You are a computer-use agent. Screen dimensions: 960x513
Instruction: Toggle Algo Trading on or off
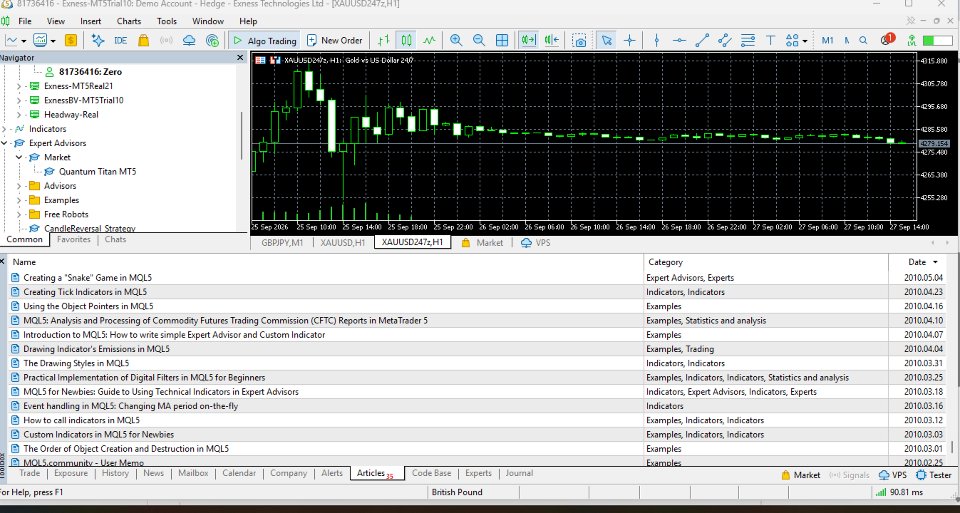point(265,40)
